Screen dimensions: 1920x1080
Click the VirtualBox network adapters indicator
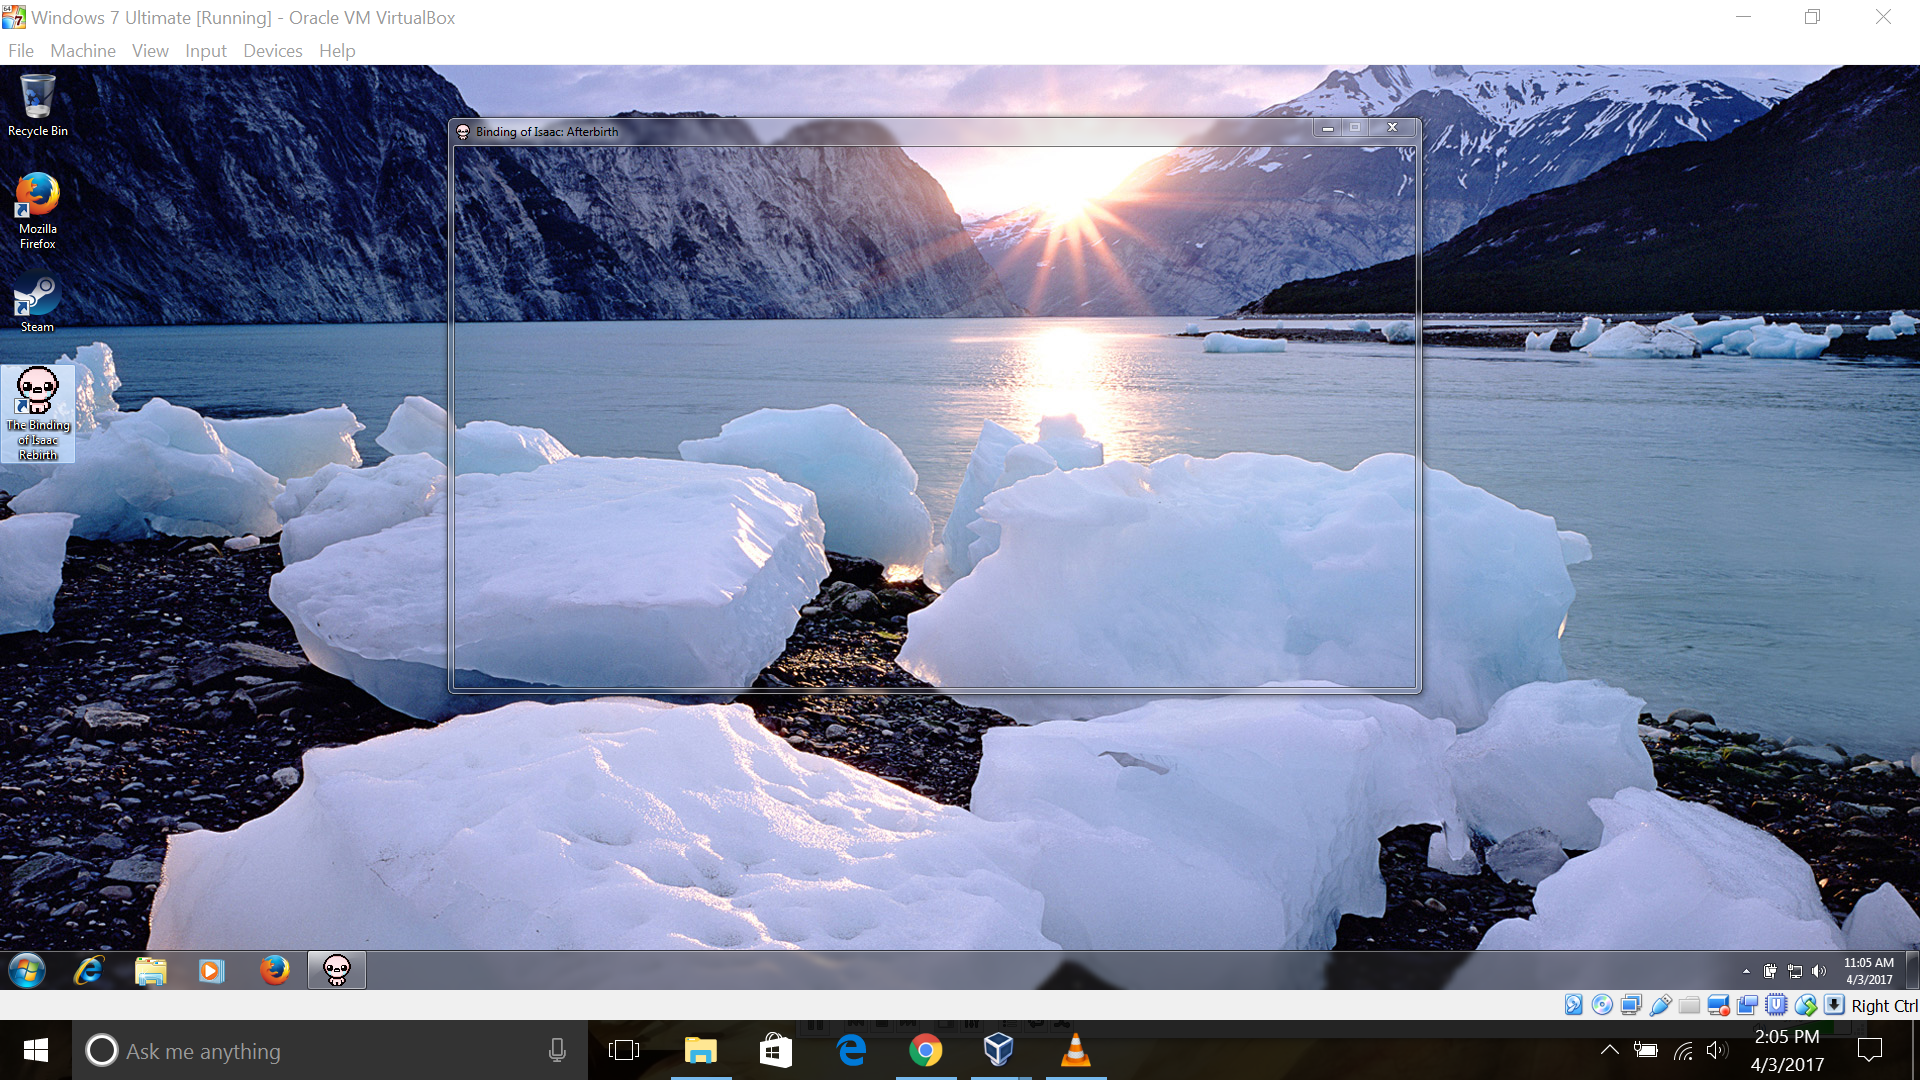click(1631, 1005)
